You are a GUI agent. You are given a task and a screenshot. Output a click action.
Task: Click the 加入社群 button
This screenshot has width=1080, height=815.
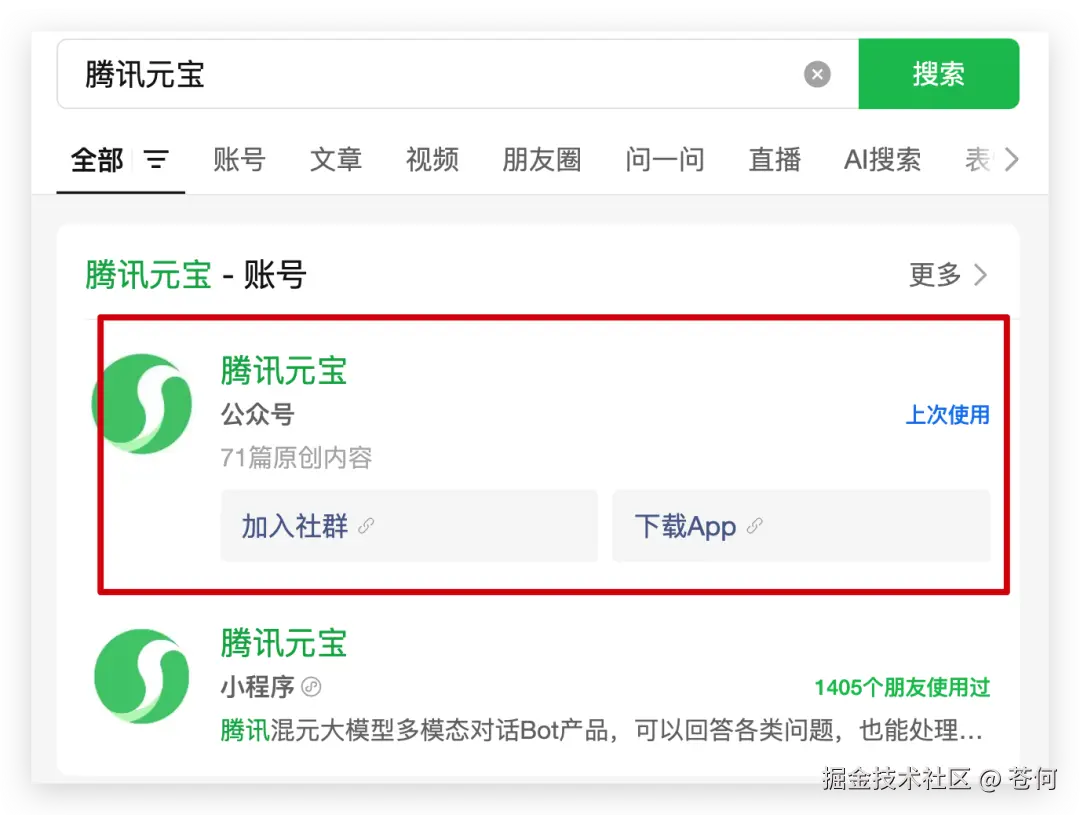click(409, 526)
